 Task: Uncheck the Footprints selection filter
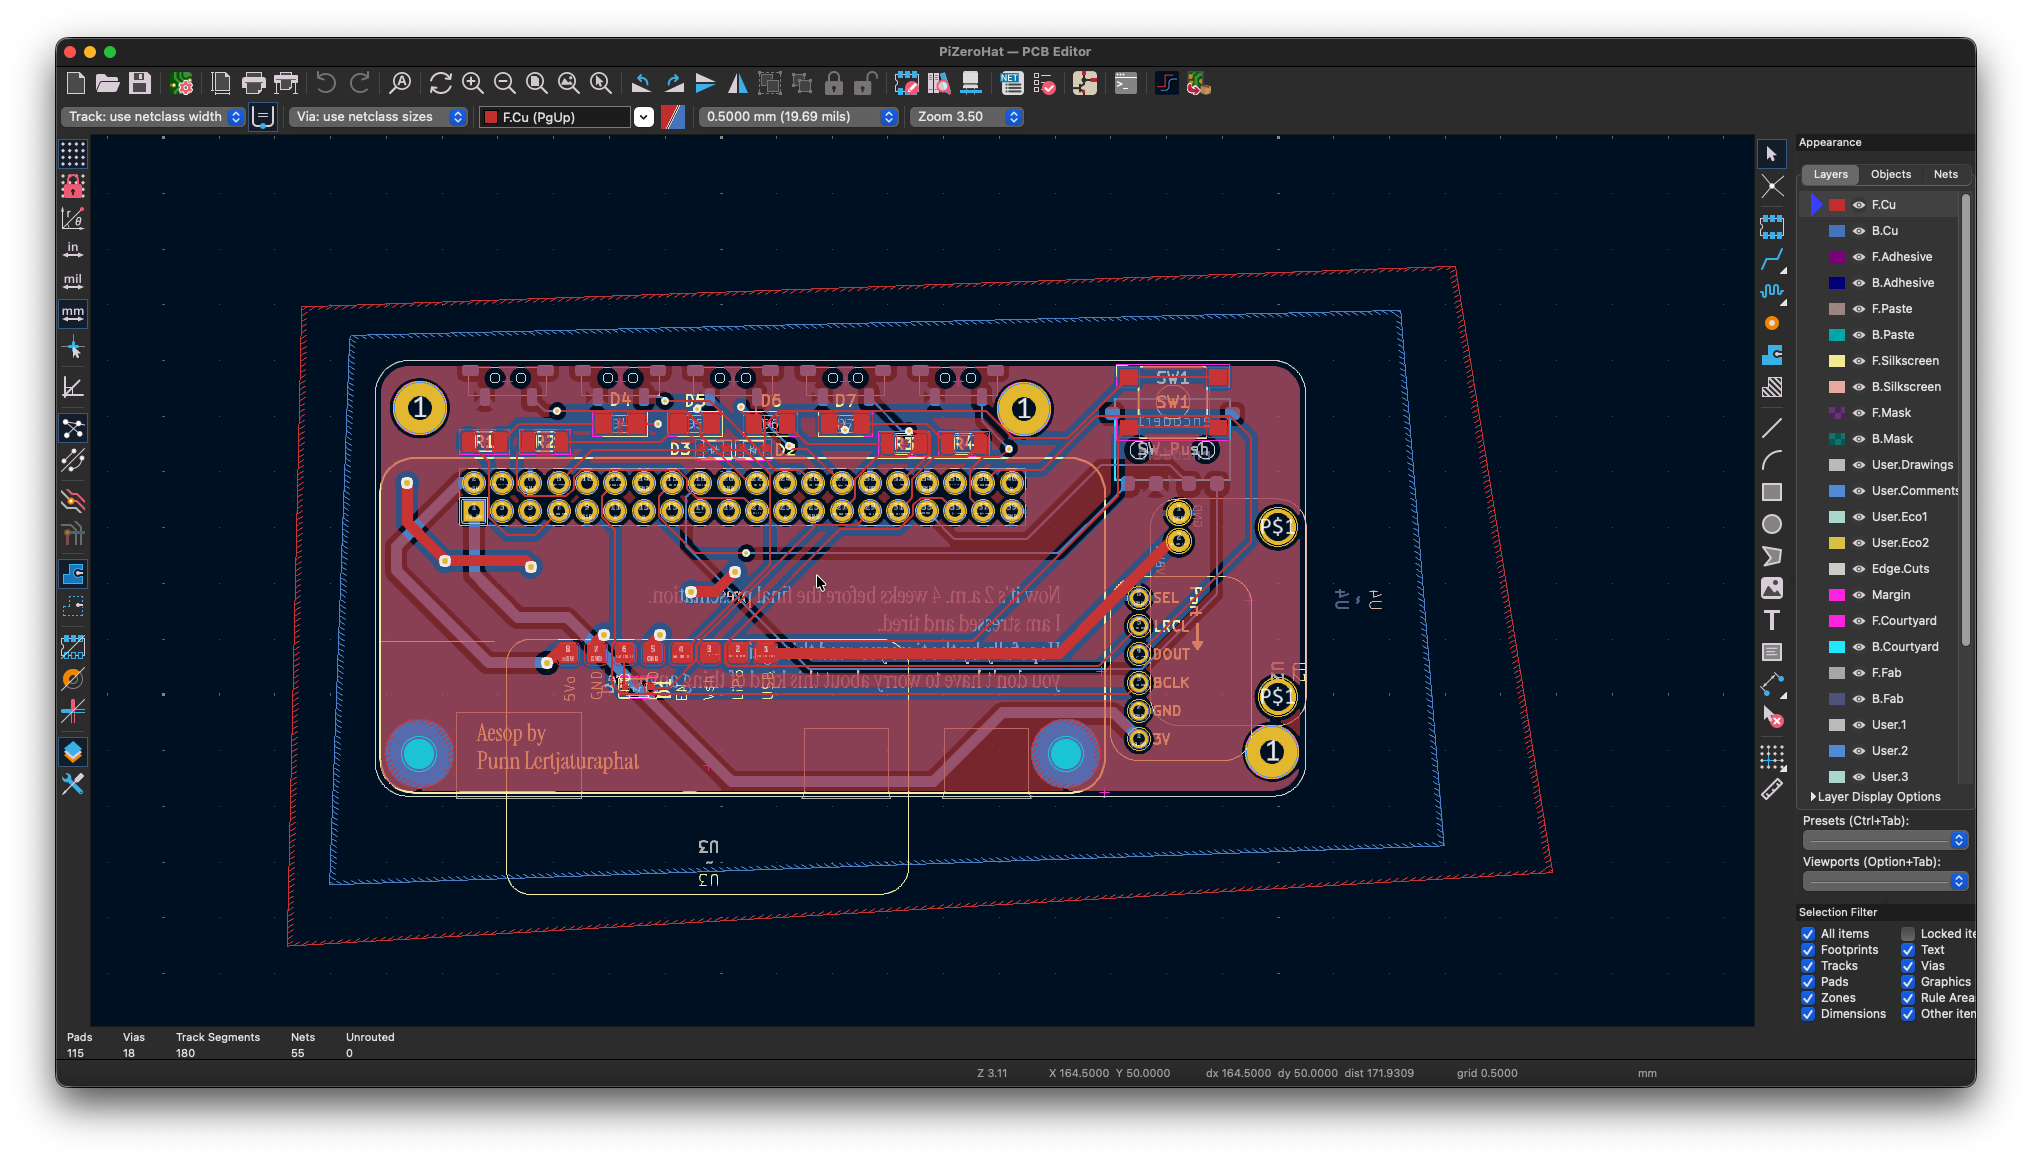click(x=1808, y=950)
